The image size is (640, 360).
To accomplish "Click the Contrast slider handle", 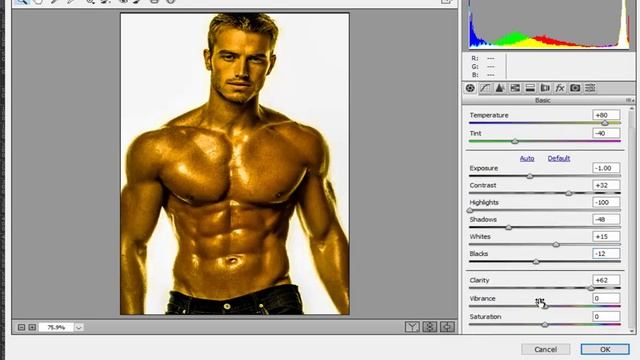I will click(x=569, y=193).
